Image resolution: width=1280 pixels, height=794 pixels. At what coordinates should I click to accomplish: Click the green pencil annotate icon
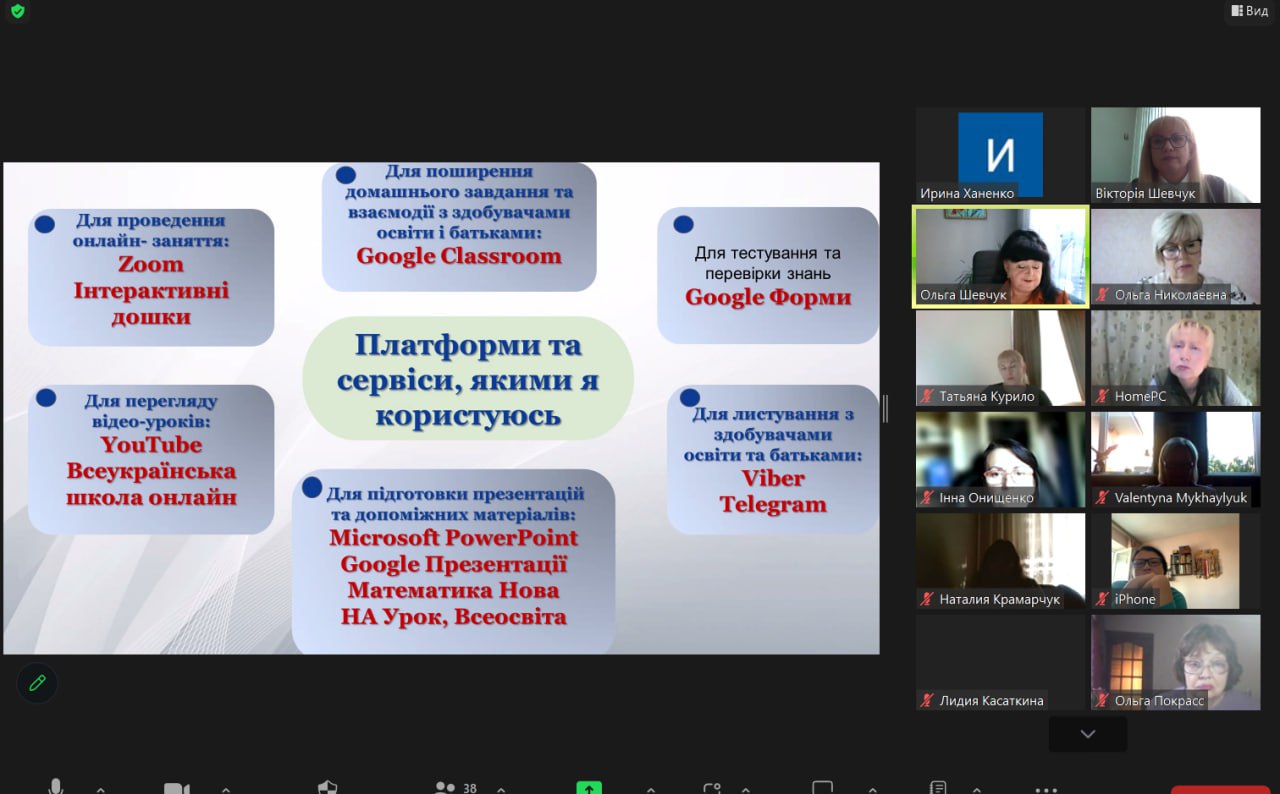tap(37, 684)
